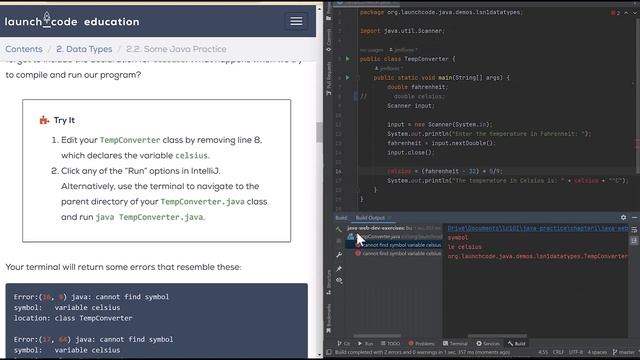Change CRLF line separator in status bar
This screenshot has width=640, height=360.
coord(558,352)
